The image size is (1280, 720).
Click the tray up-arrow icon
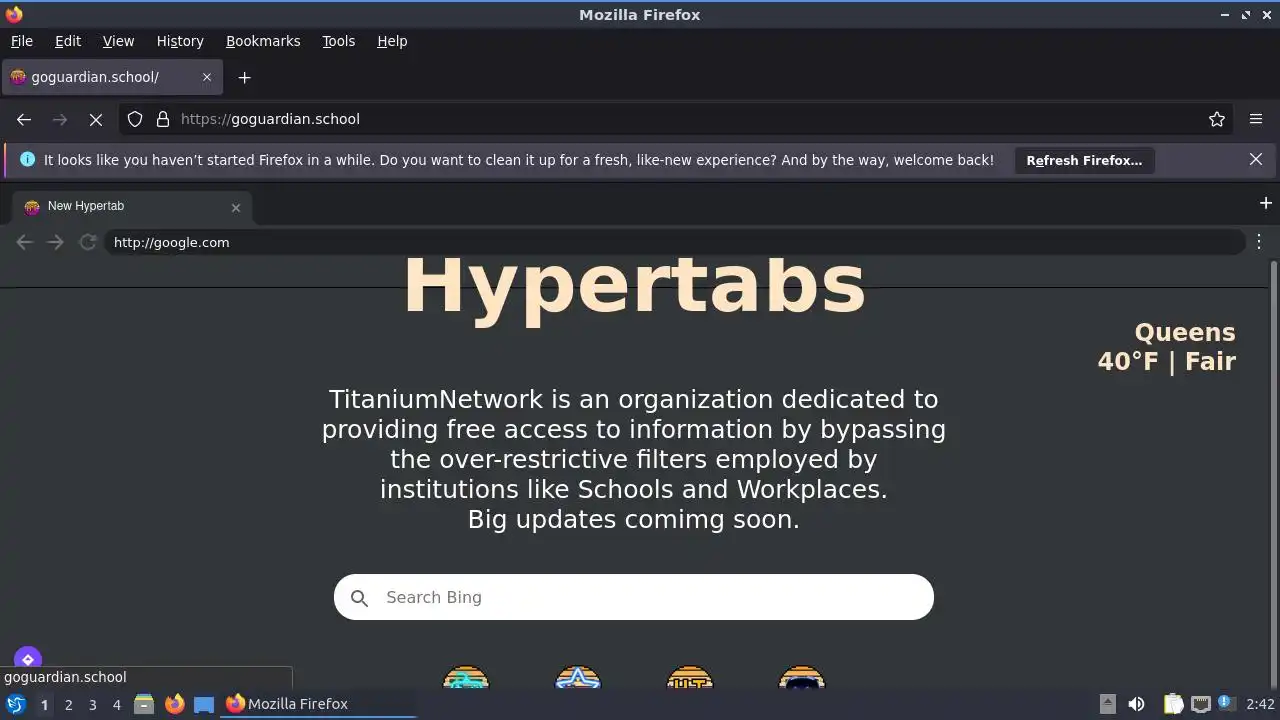tap(1107, 704)
